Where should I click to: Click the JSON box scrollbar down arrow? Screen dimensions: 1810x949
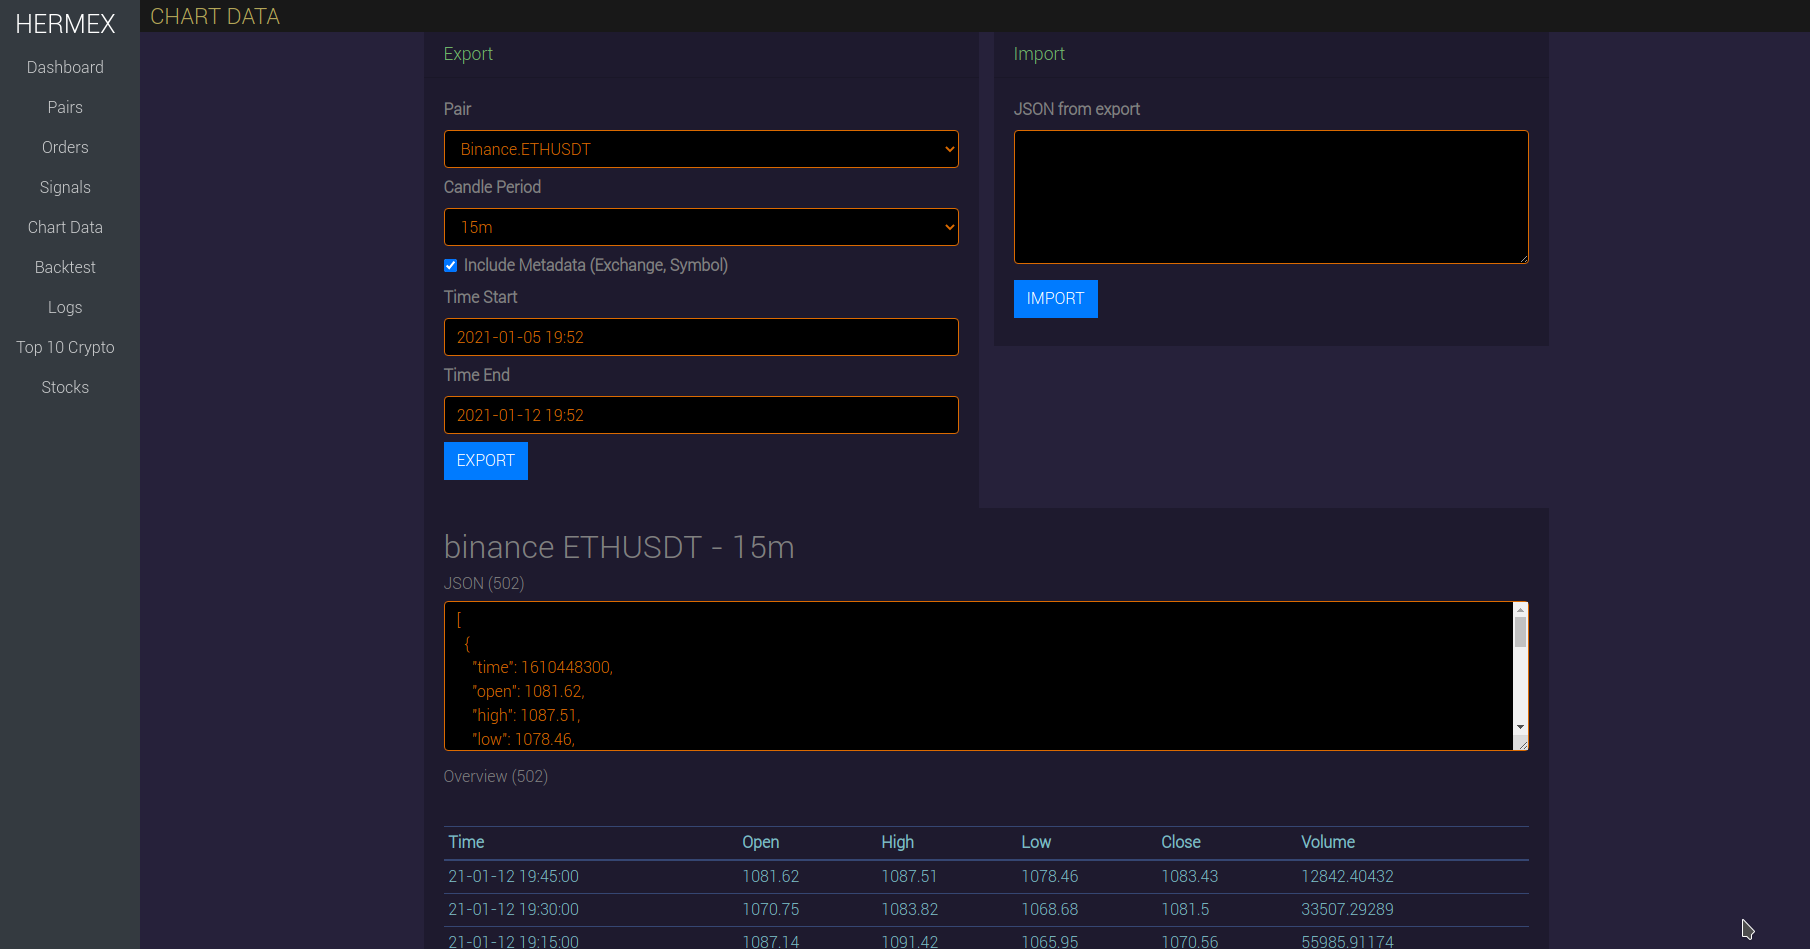[x=1520, y=728]
